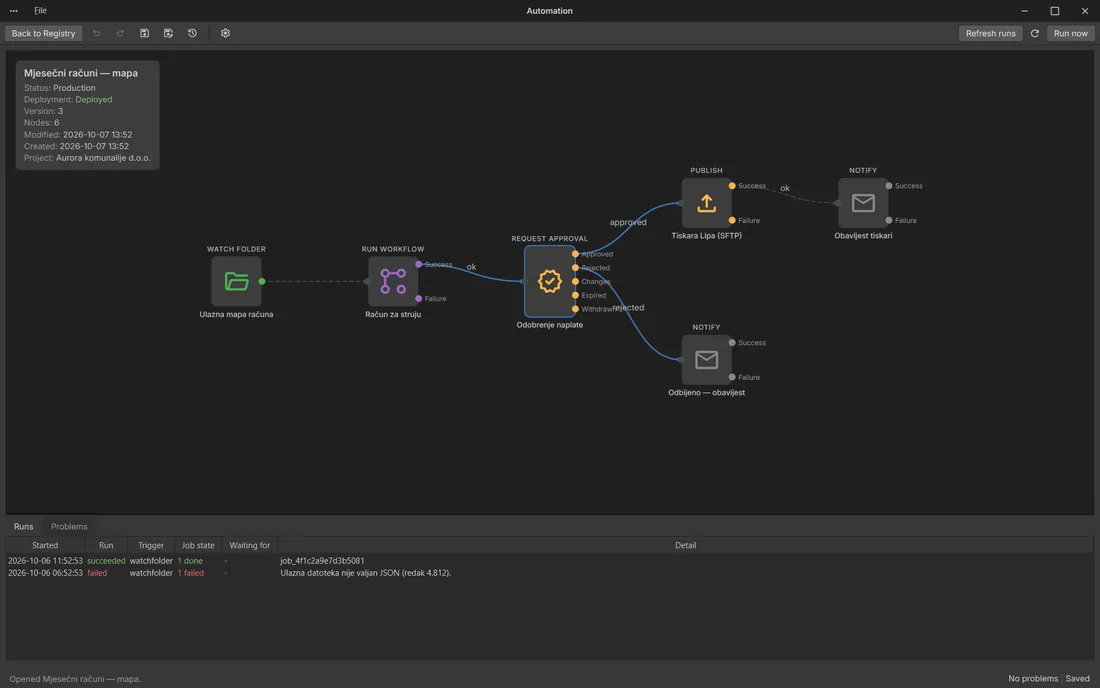Switch to the Problems tab
This screenshot has height=688, width=1100.
(69, 527)
